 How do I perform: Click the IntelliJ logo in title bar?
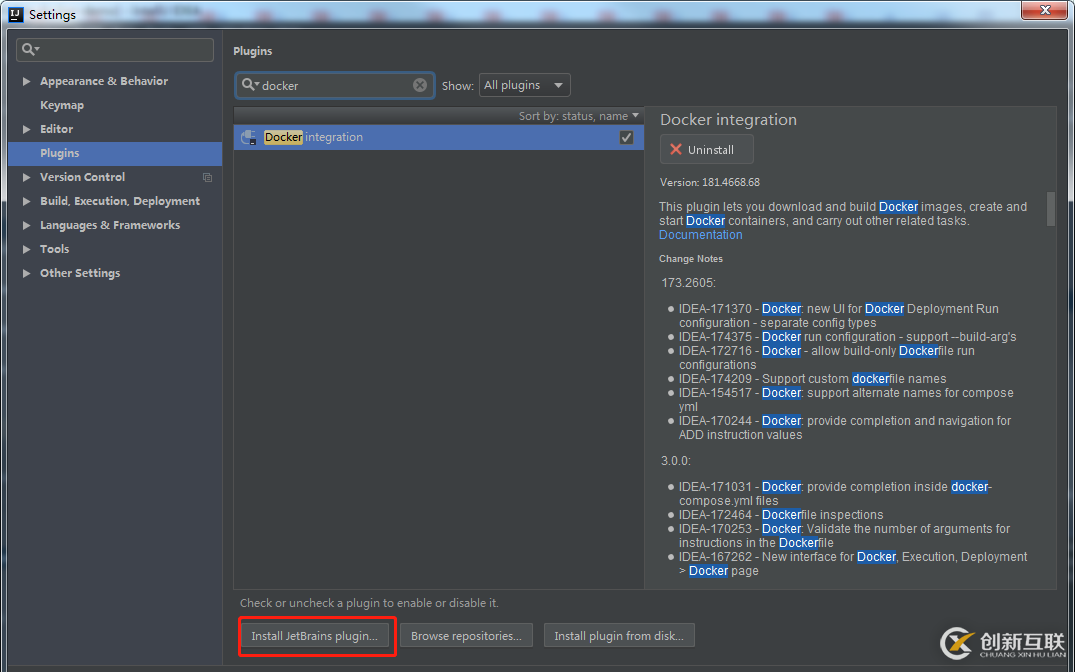coord(16,14)
